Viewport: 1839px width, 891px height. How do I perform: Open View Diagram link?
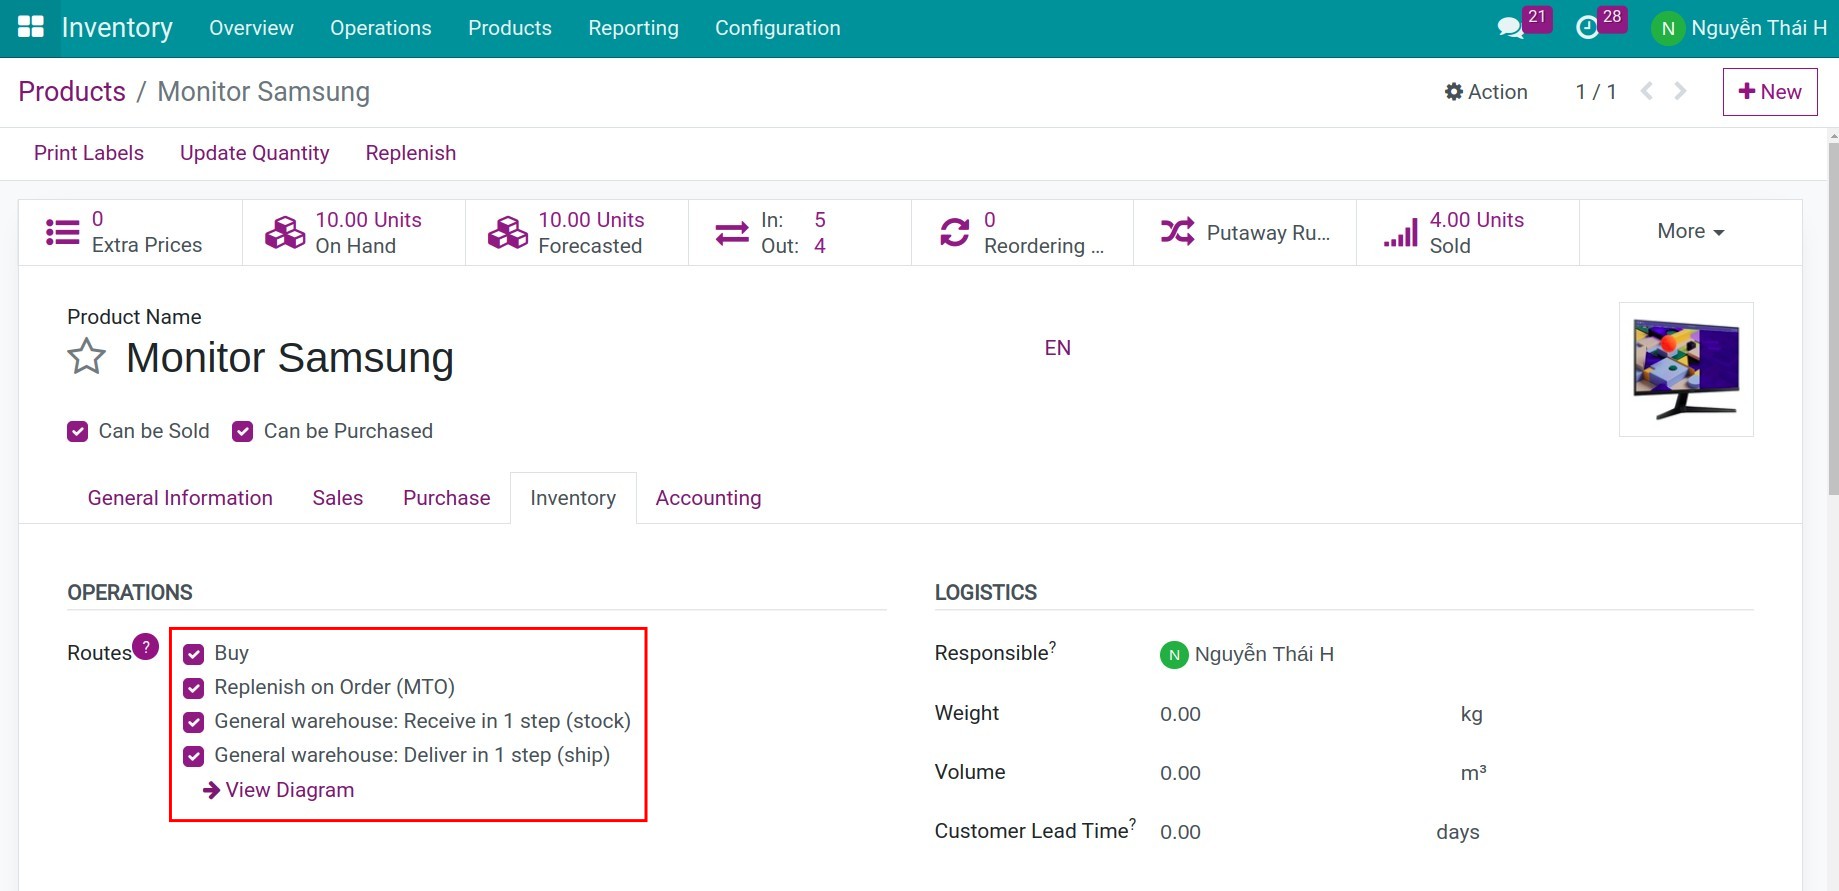point(279,790)
